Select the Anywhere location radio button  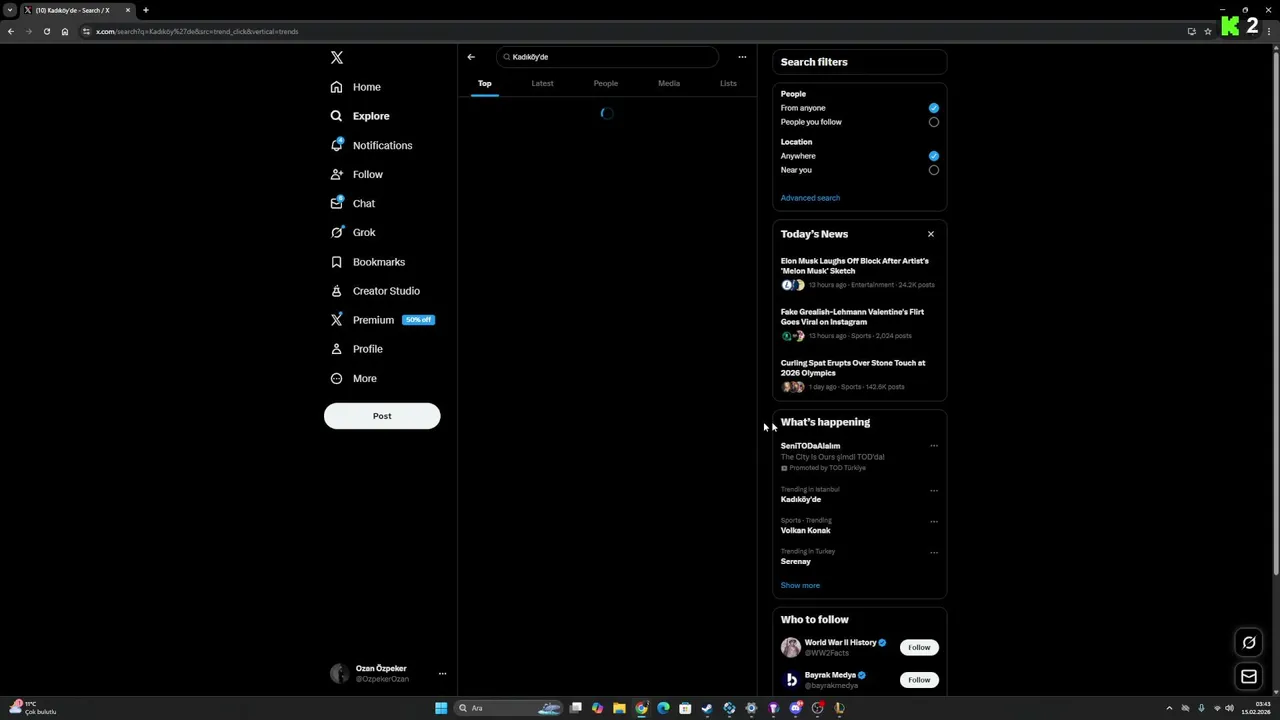[933, 156]
